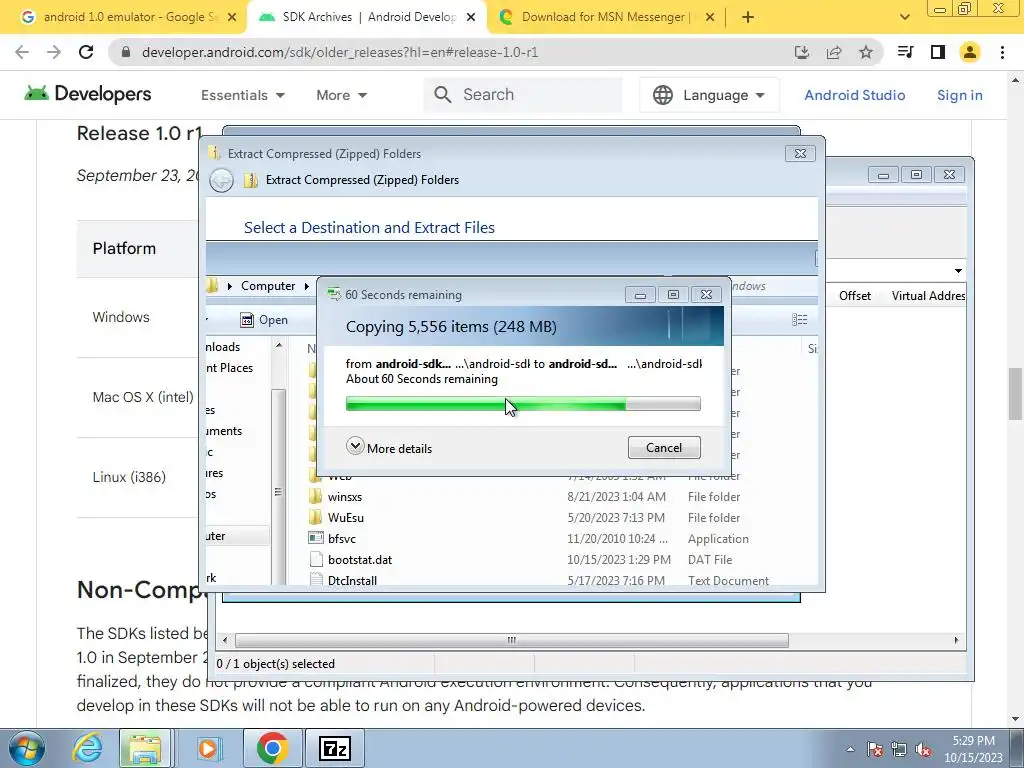Screen dimensions: 1024x768
Task: Click the search magnifier icon
Action: [x=443, y=95]
